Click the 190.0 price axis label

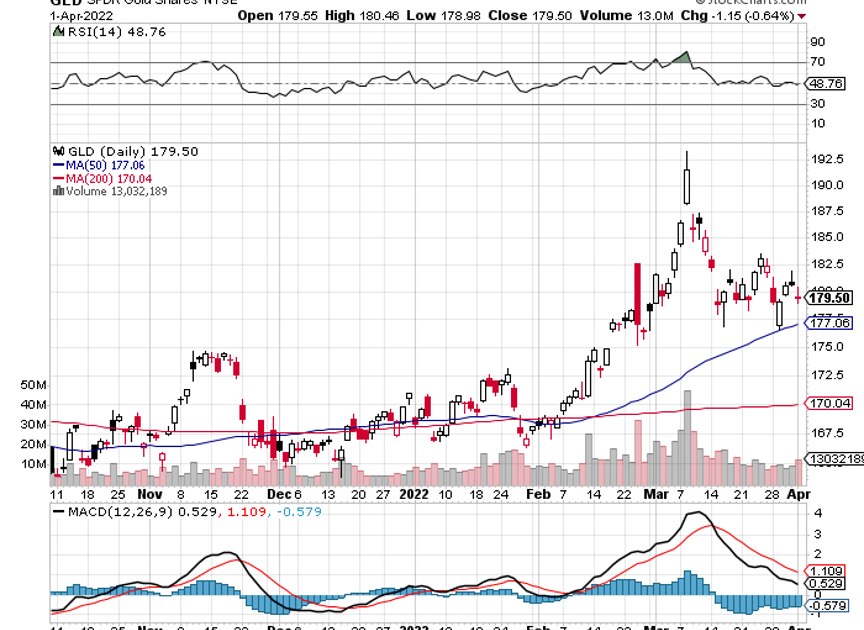point(827,185)
